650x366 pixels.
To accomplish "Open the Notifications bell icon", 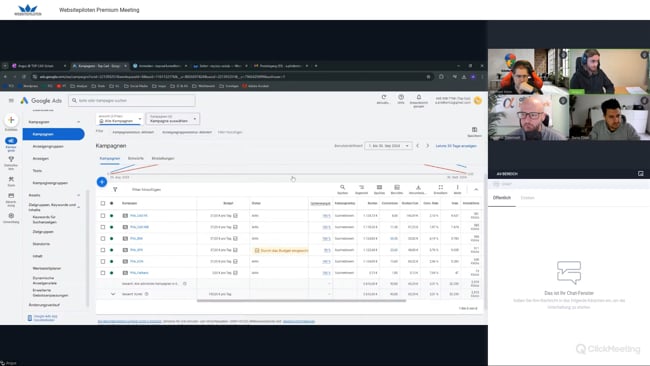I will coord(419,97).
